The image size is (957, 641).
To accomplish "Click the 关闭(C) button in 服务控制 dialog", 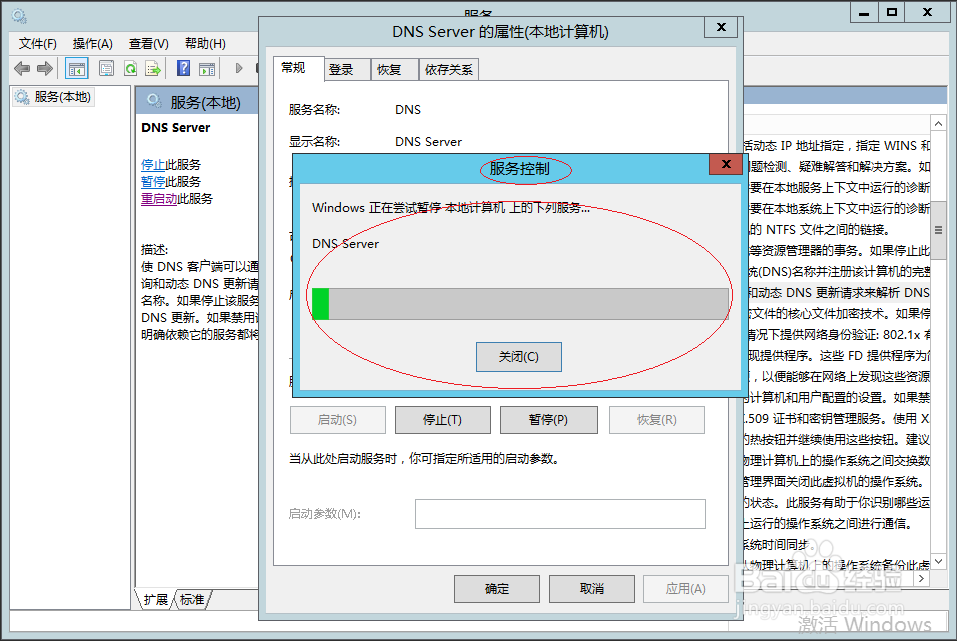I will coord(518,356).
